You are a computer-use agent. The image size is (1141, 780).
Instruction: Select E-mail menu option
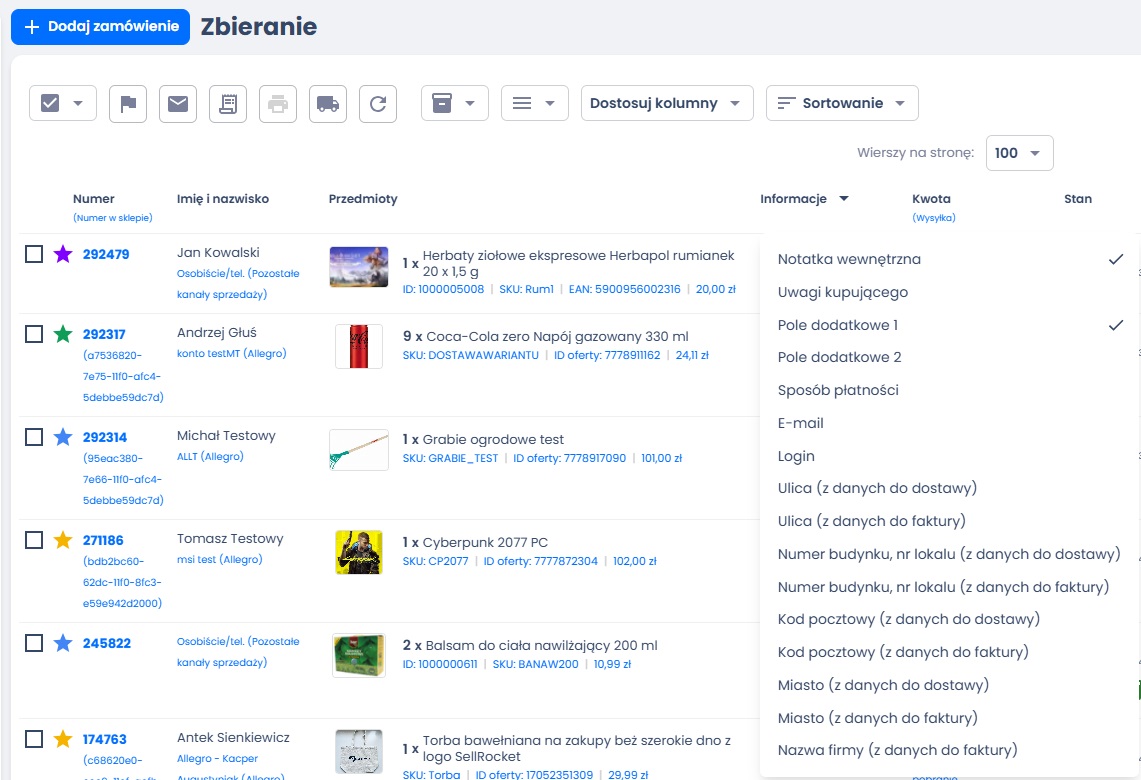[949, 423]
